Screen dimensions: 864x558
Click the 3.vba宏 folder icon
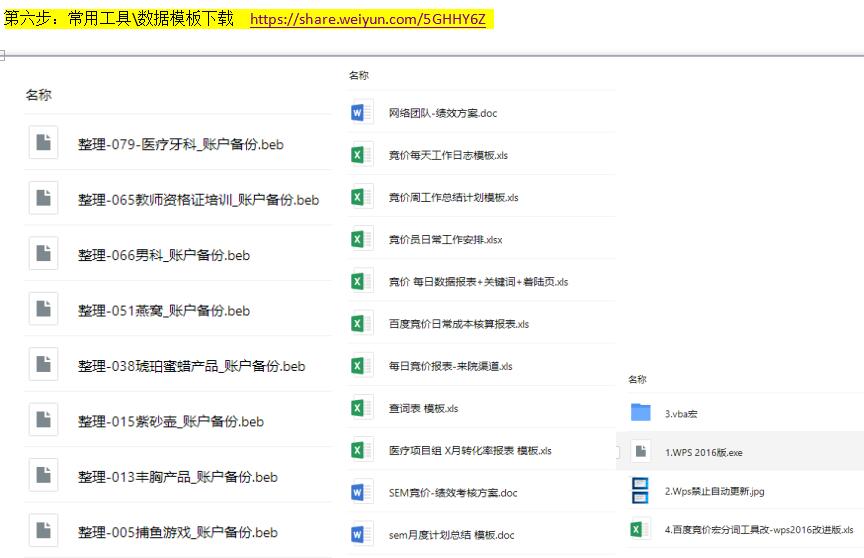pos(640,413)
